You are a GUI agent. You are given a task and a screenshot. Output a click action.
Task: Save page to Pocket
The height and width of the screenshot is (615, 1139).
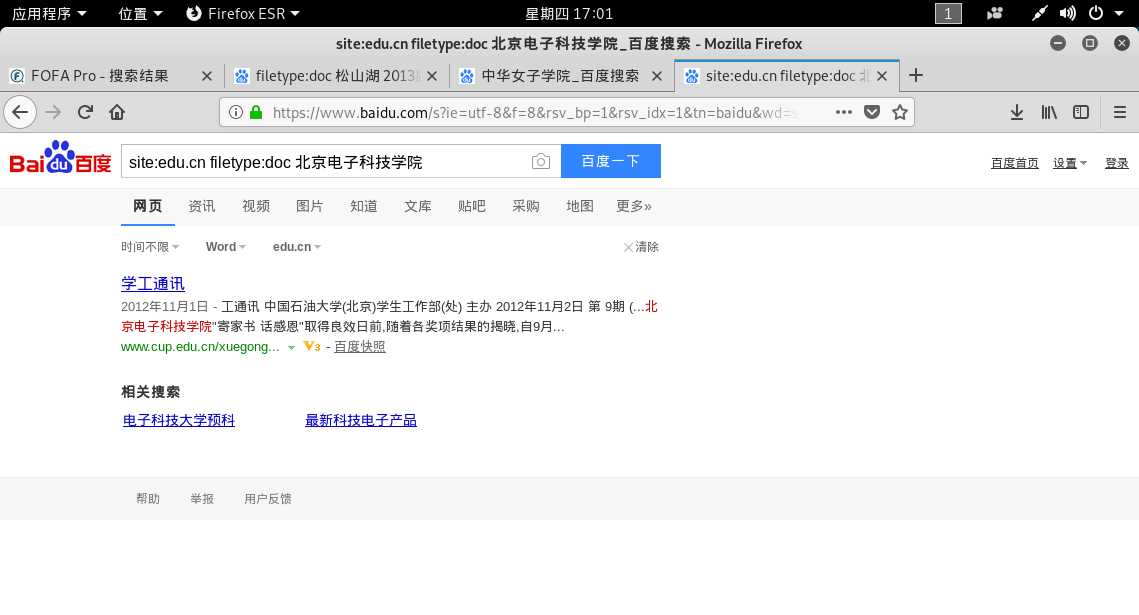coord(872,113)
